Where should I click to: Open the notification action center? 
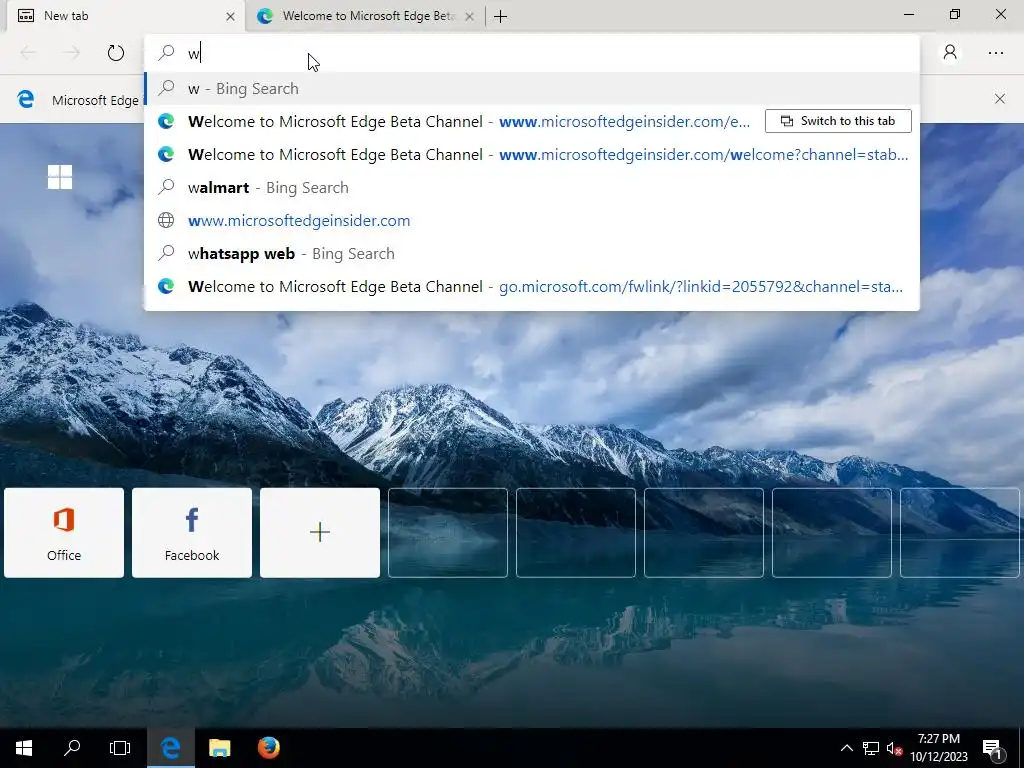pyautogui.click(x=993, y=748)
